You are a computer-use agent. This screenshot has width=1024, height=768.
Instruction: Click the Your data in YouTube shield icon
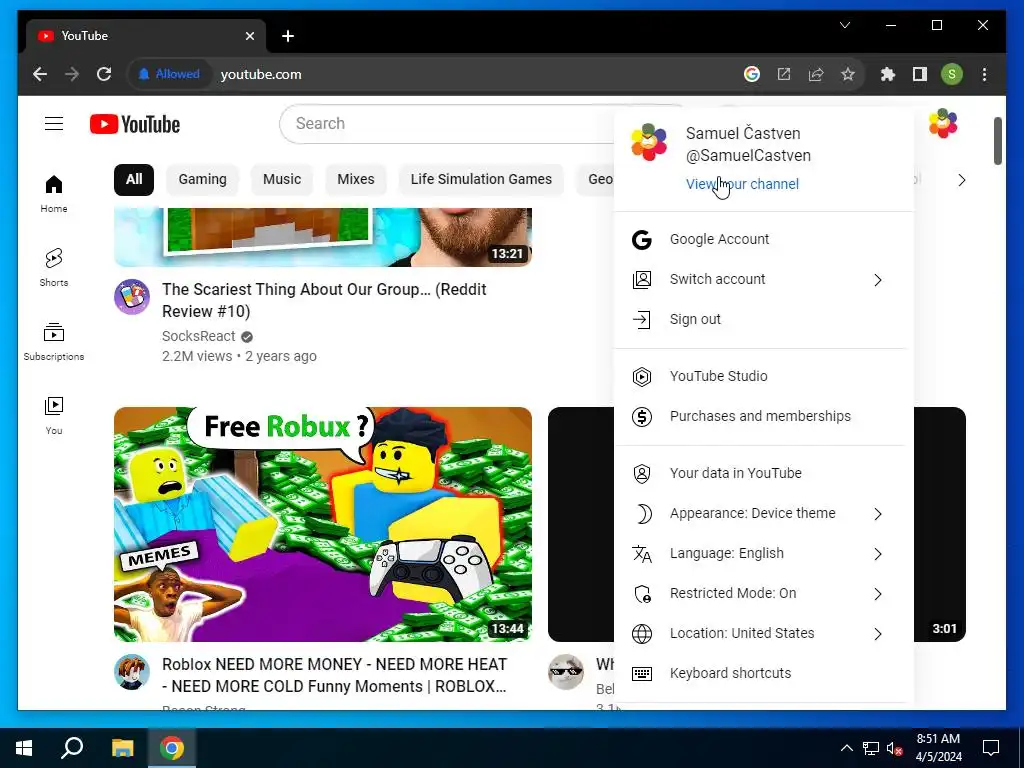pos(642,473)
